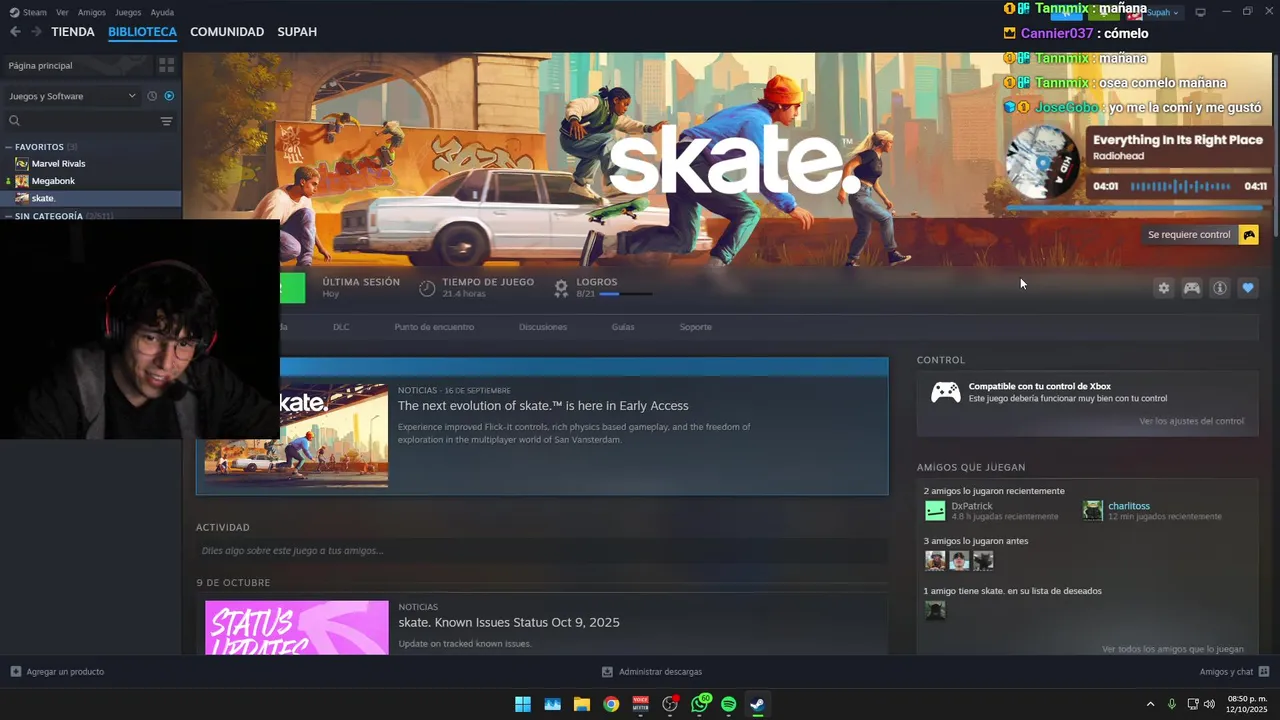
Task: Launch Google Chrome from the taskbar
Action: coord(611,704)
